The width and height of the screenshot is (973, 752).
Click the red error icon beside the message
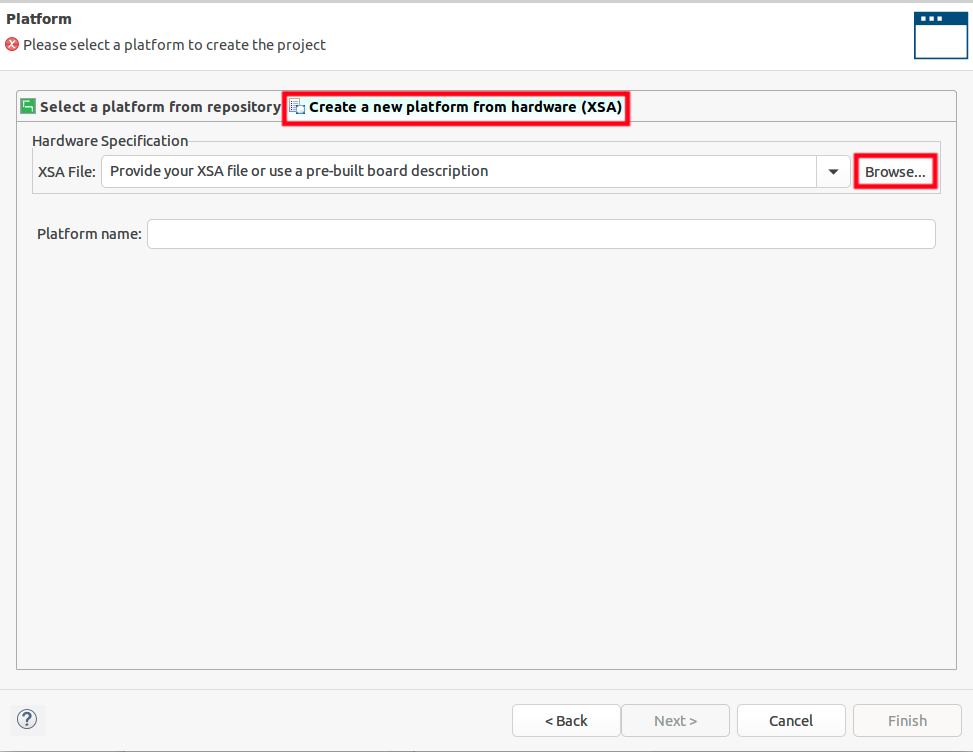click(x=12, y=44)
